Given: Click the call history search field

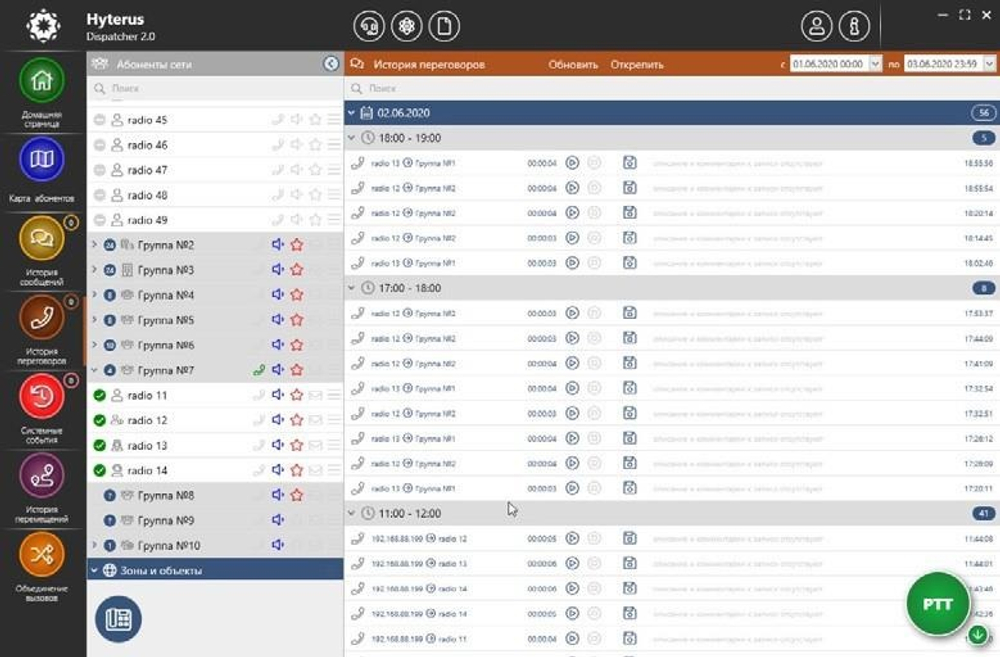Looking at the screenshot, I should point(672,88).
